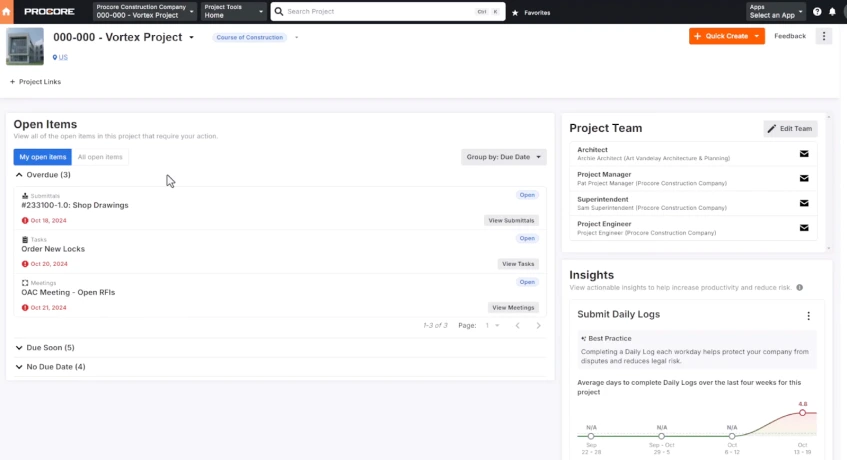The height and width of the screenshot is (460, 847).
Task: Open the project overflow menu next to Feedback
Action: 824,36
